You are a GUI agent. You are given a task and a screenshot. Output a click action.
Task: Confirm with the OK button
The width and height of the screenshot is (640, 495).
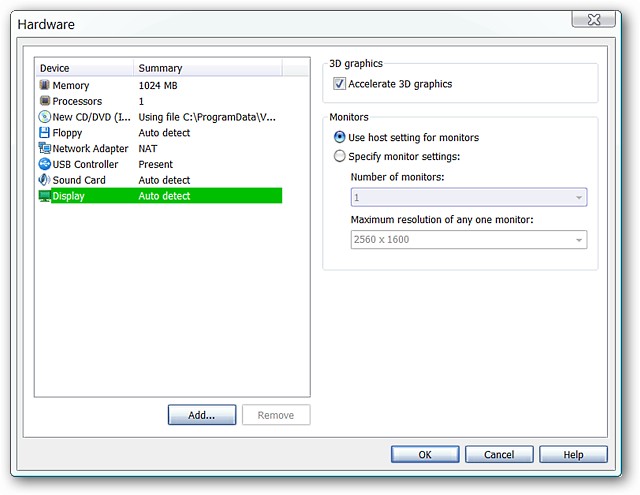[x=425, y=454]
